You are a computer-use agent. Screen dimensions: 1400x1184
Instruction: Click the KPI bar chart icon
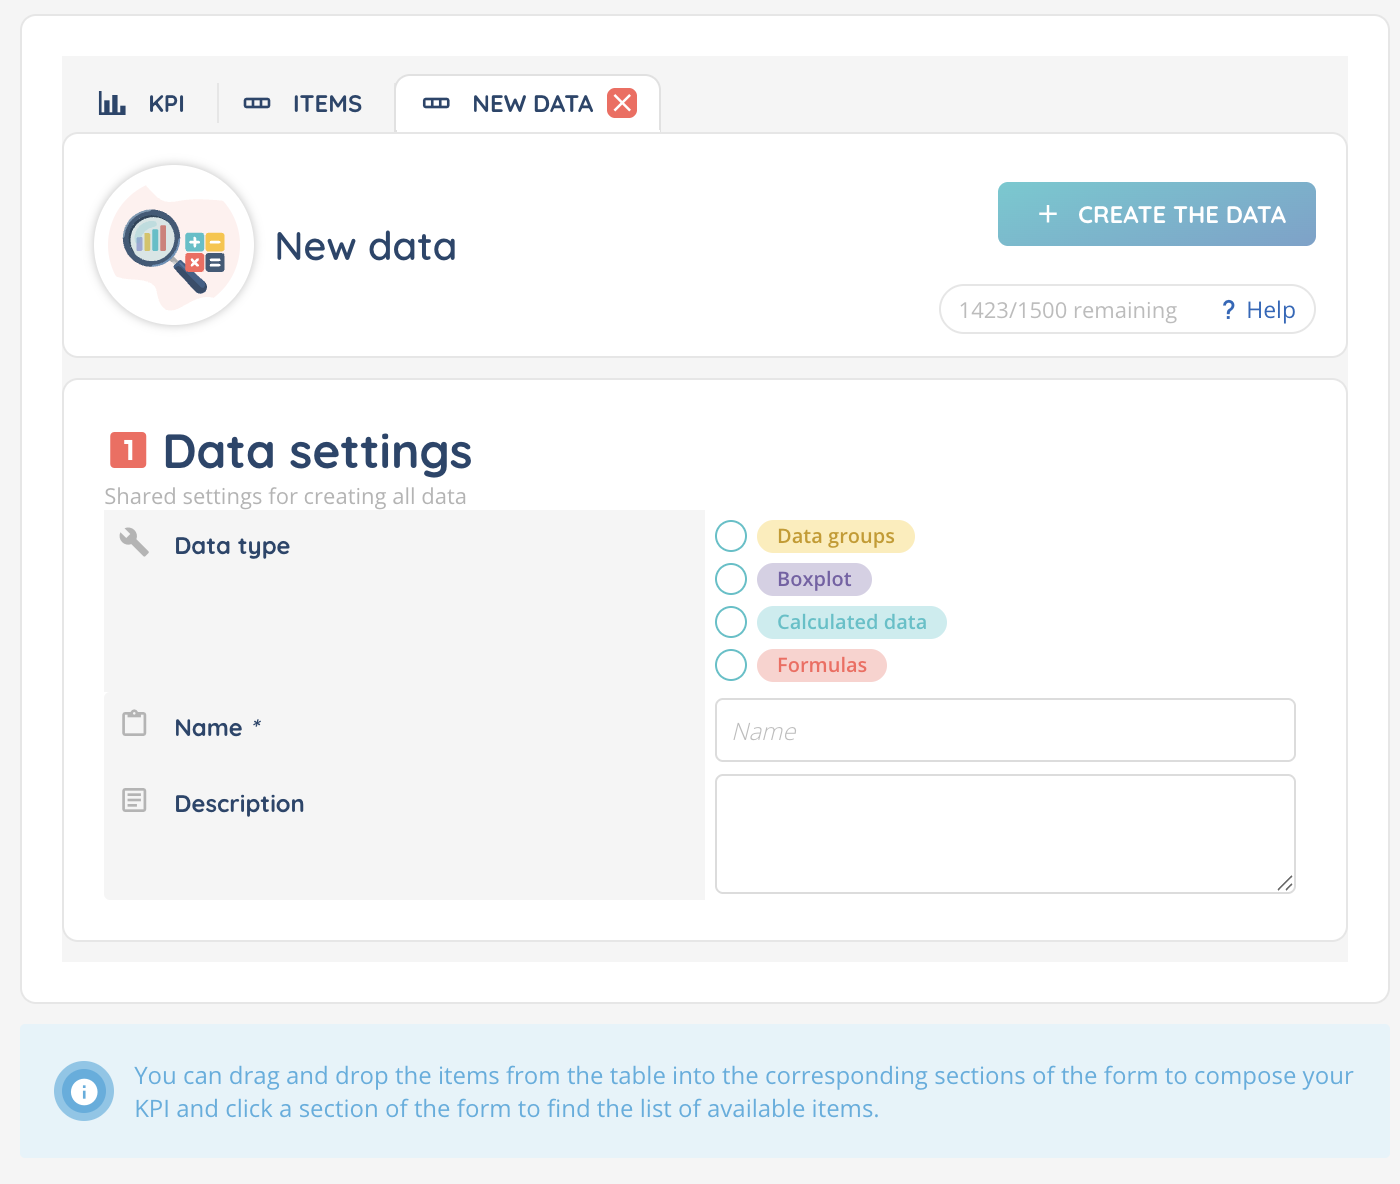click(x=112, y=104)
